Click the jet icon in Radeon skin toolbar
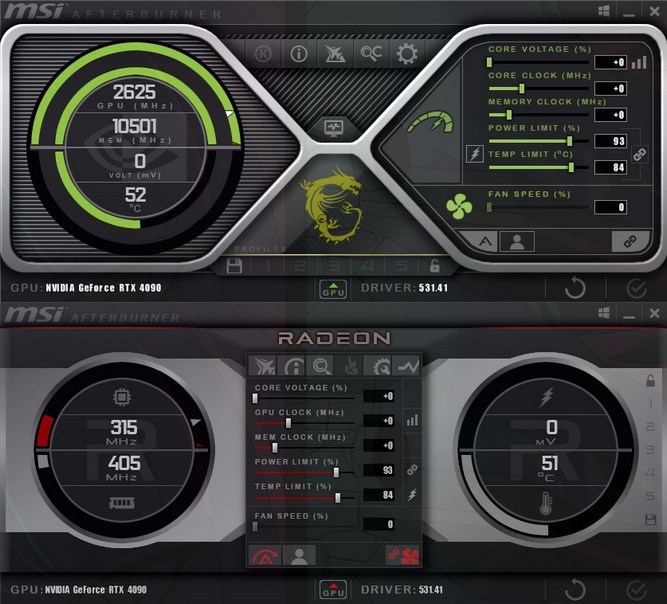667x604 pixels. tap(263, 366)
